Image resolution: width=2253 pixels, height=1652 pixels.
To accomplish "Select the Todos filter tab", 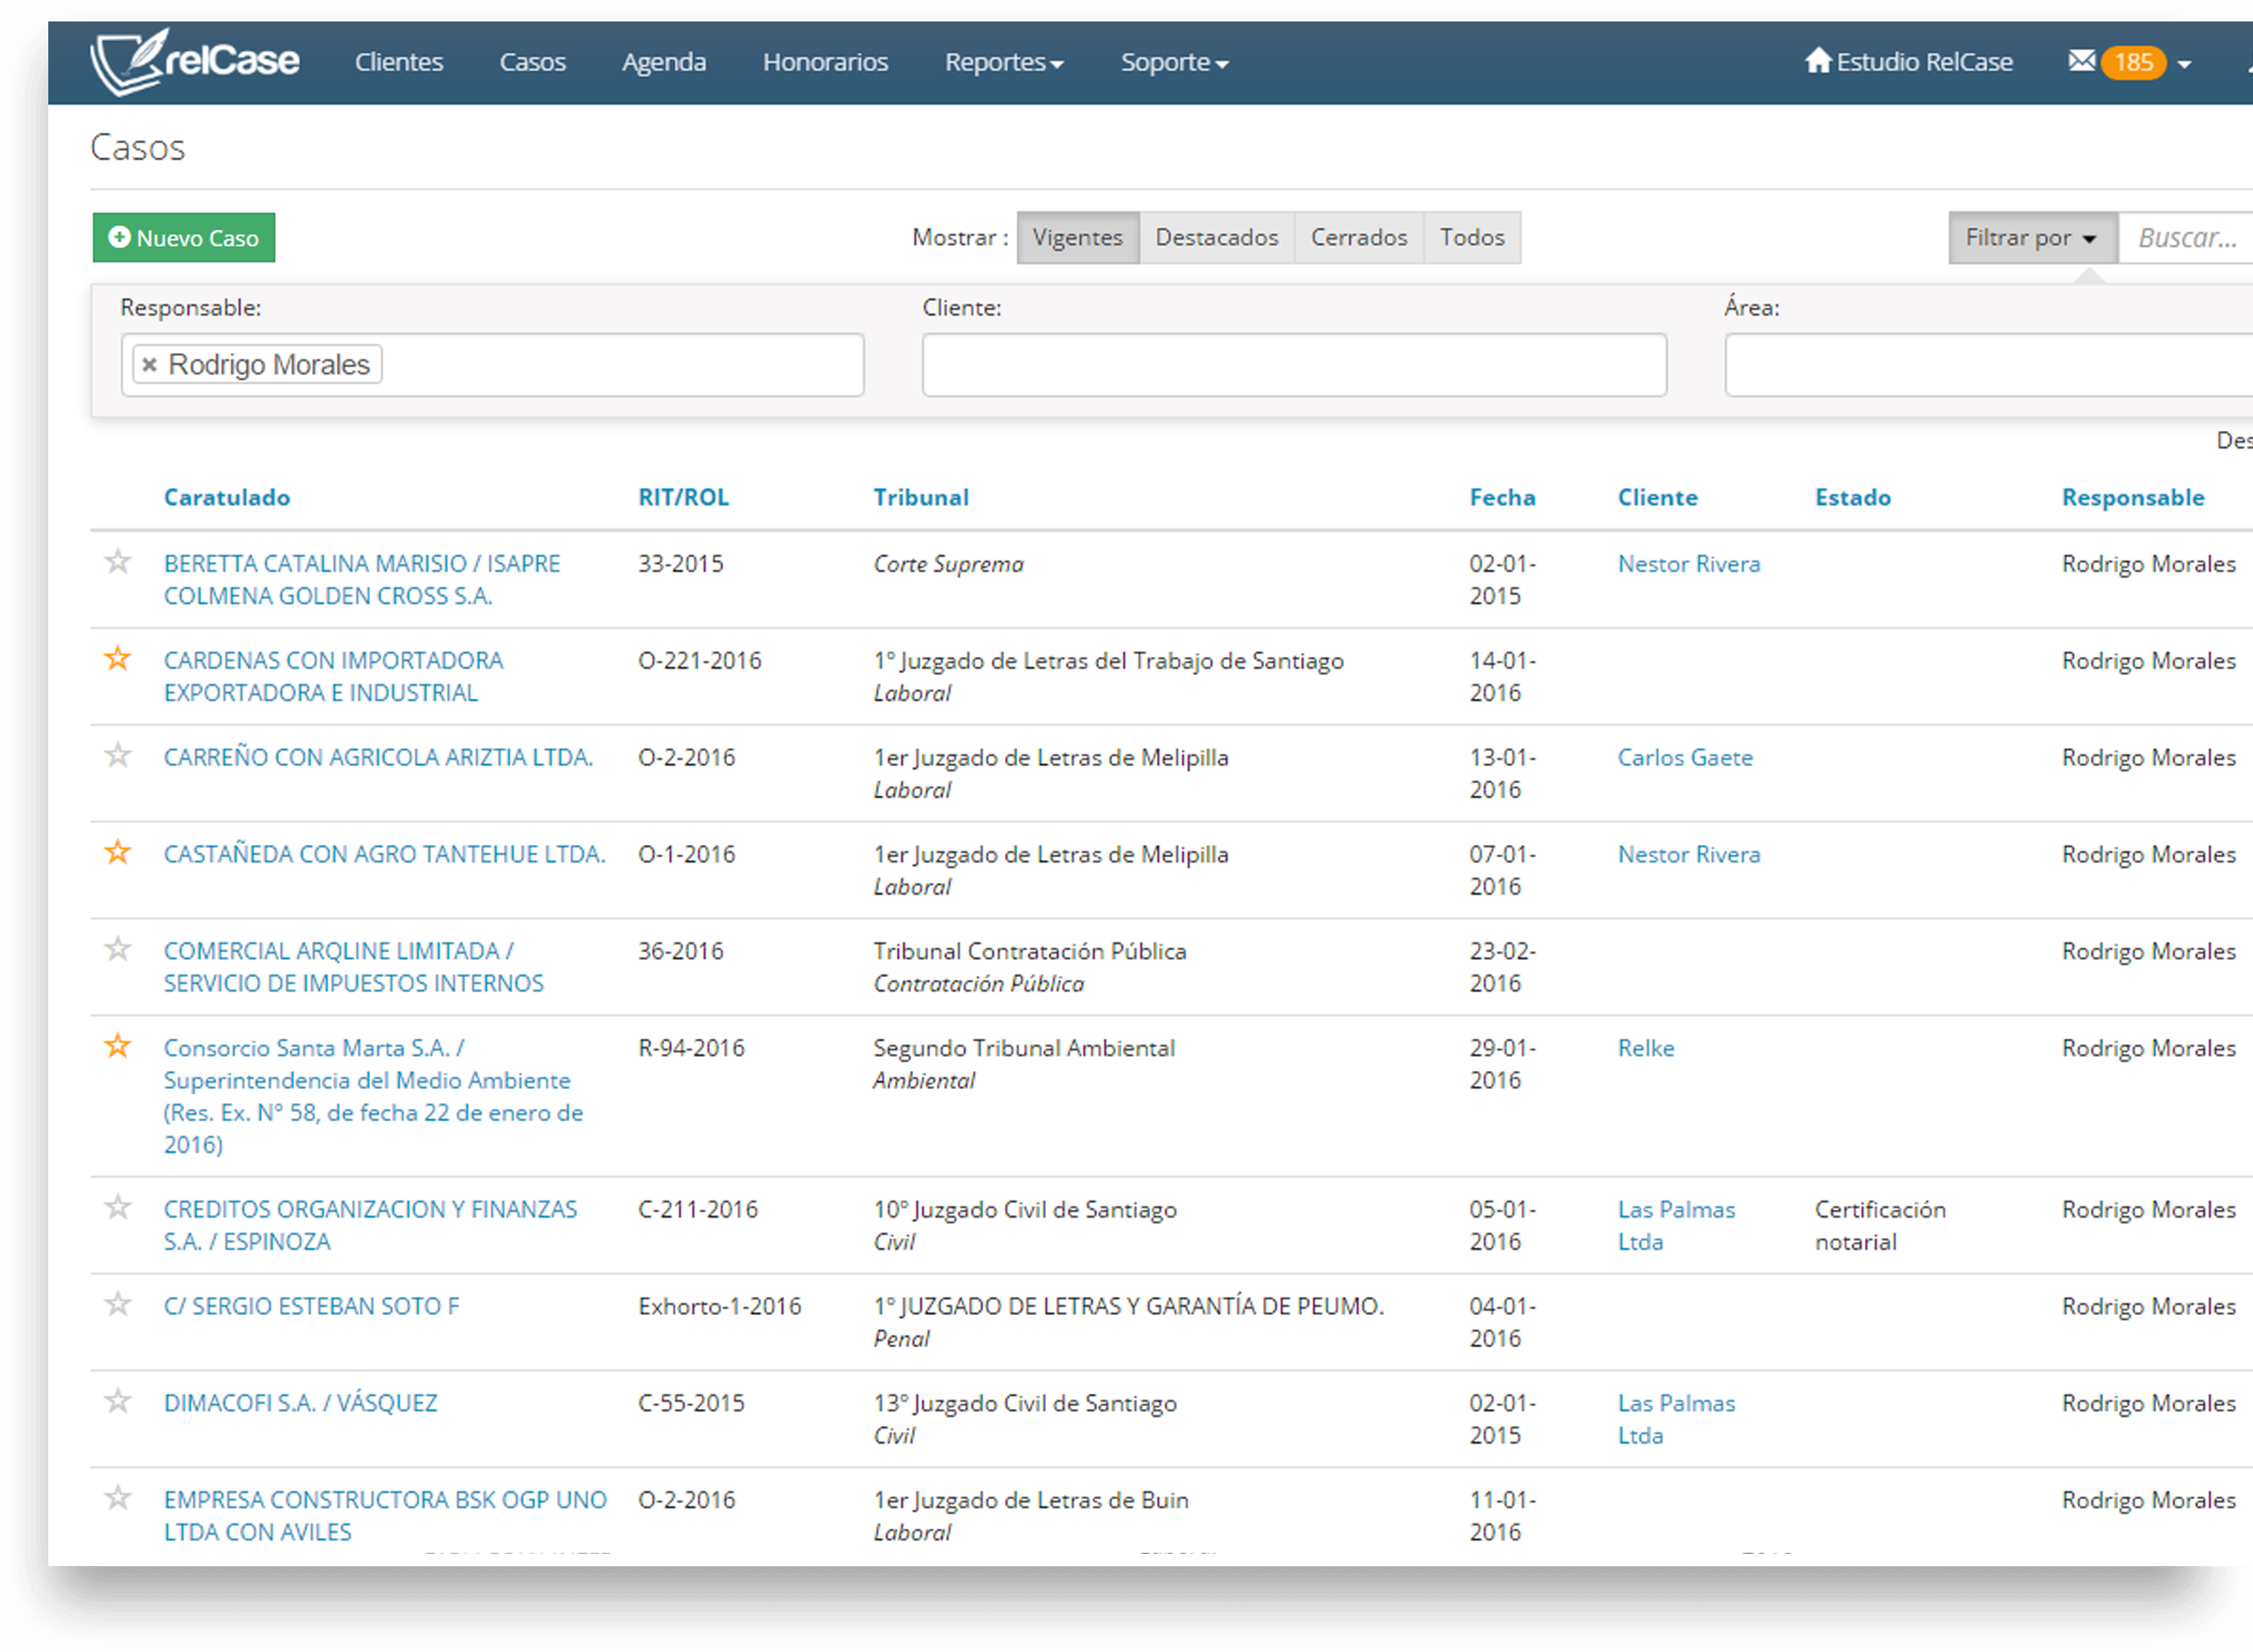I will point(1471,237).
